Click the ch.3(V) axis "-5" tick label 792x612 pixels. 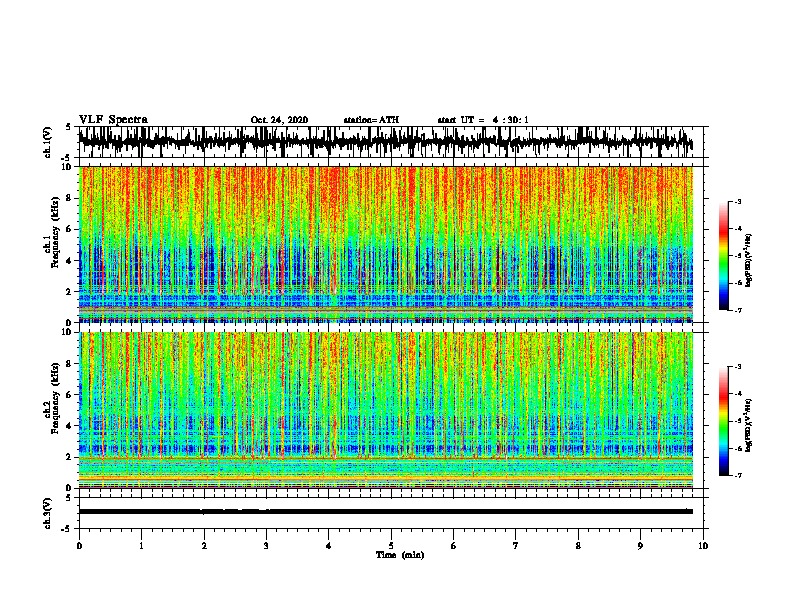click(x=68, y=529)
